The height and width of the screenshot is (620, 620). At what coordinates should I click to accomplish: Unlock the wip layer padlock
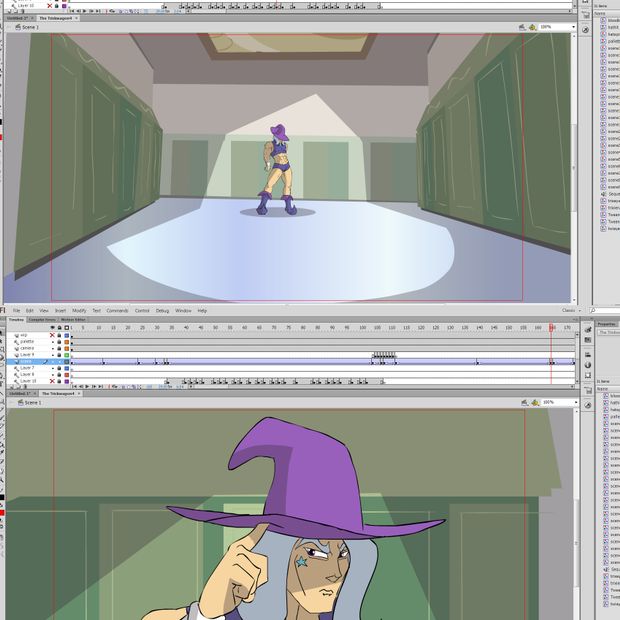pyautogui.click(x=59, y=335)
